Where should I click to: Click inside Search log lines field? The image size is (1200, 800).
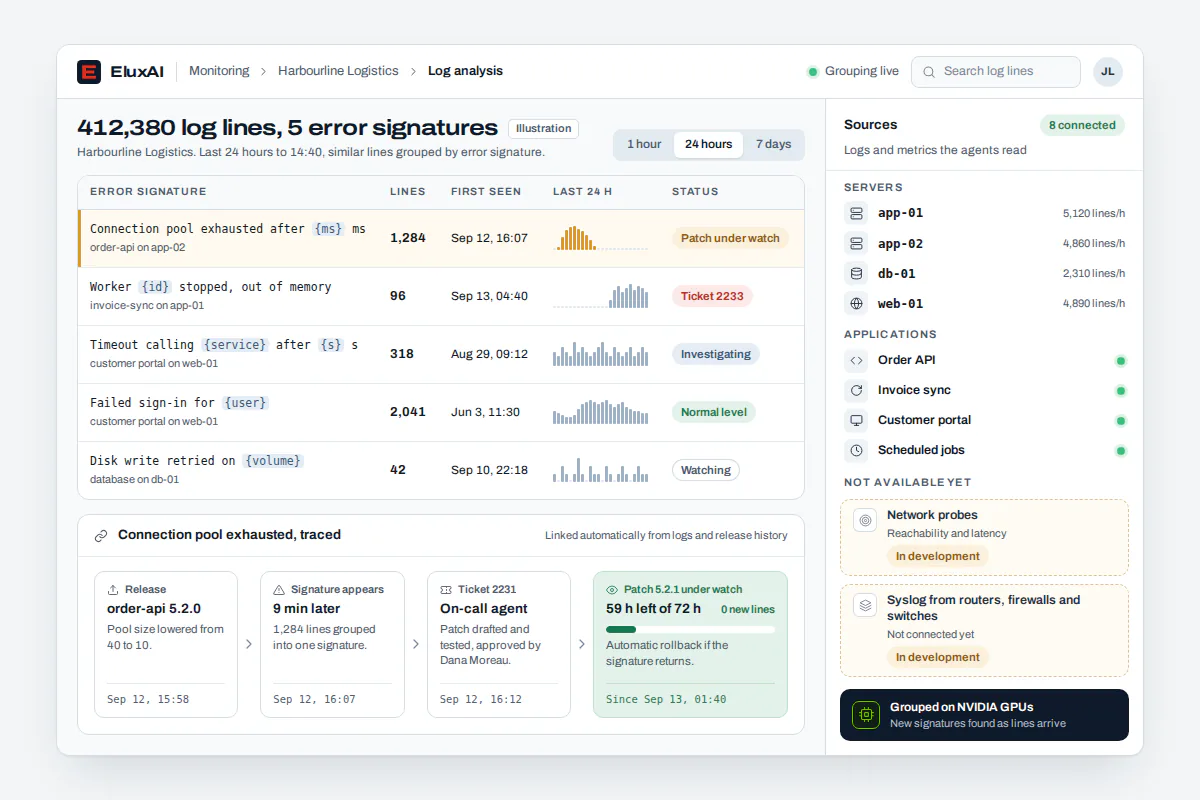[x=996, y=72]
